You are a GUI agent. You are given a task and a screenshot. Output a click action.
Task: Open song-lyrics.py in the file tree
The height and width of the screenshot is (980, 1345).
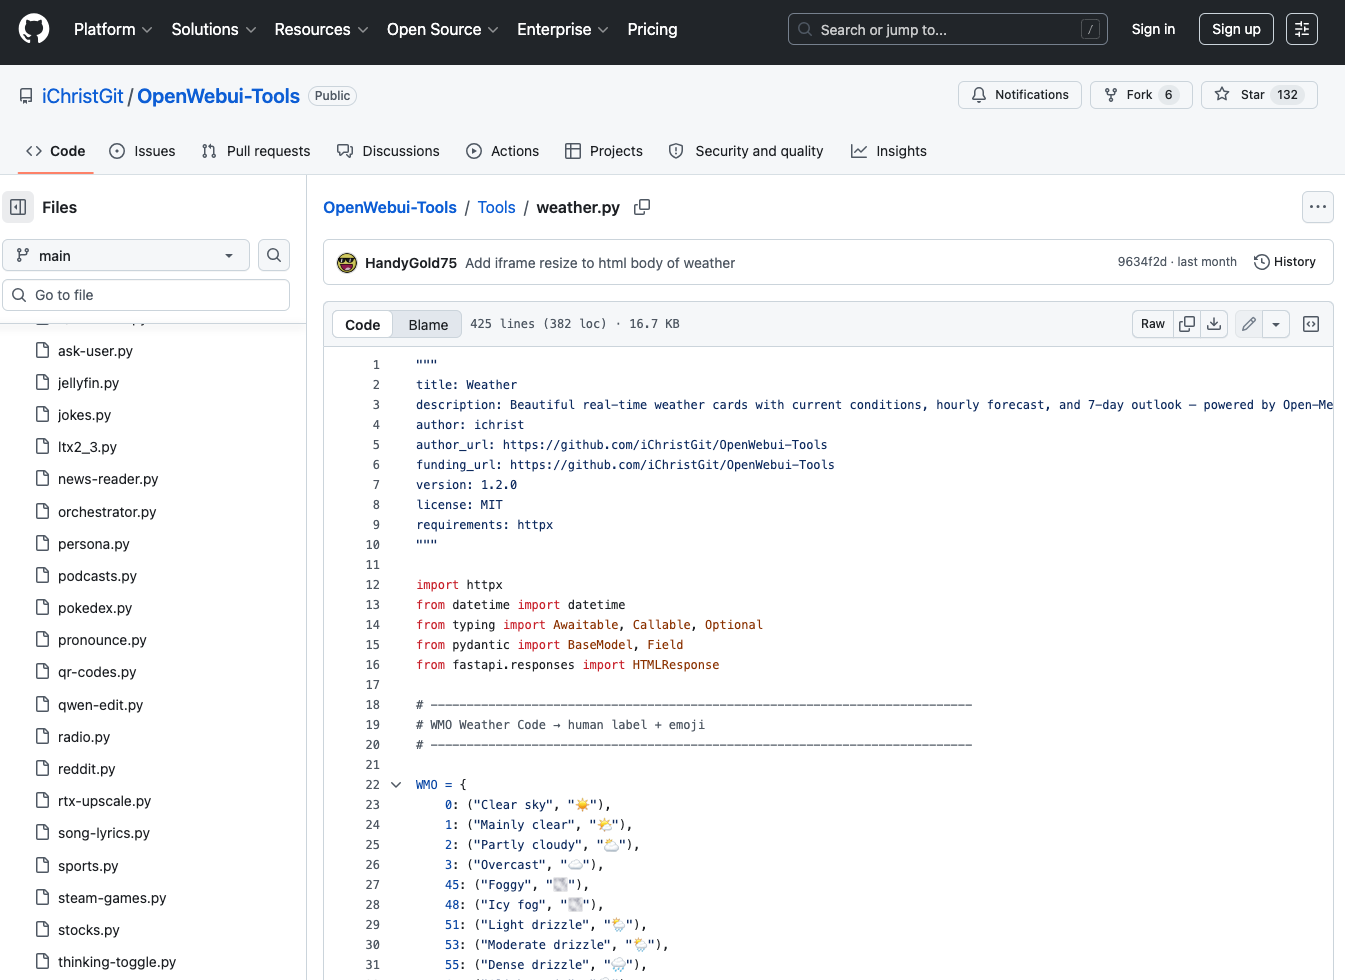point(104,833)
